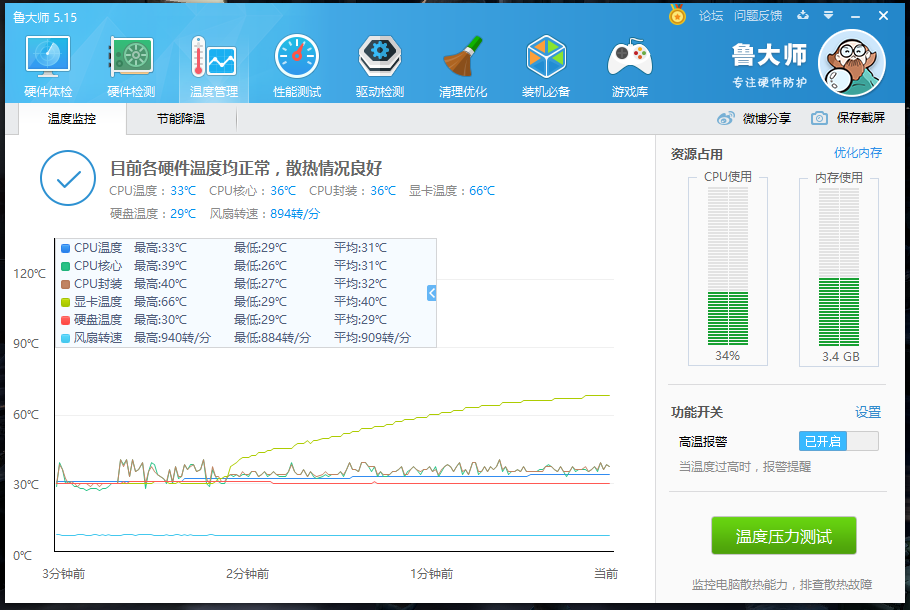Open 论坛 forum link
910x610 pixels.
pos(711,16)
